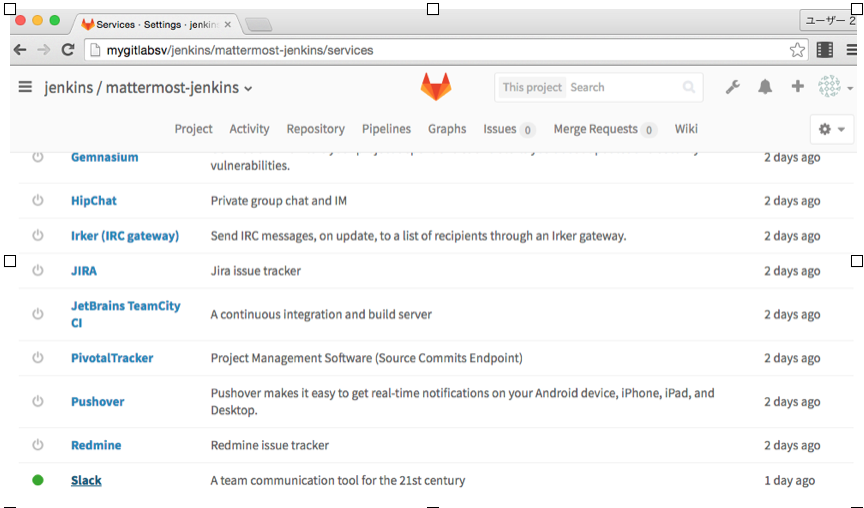Click the power icon for JIRA
The height and width of the screenshot is (508, 864).
coord(37,271)
